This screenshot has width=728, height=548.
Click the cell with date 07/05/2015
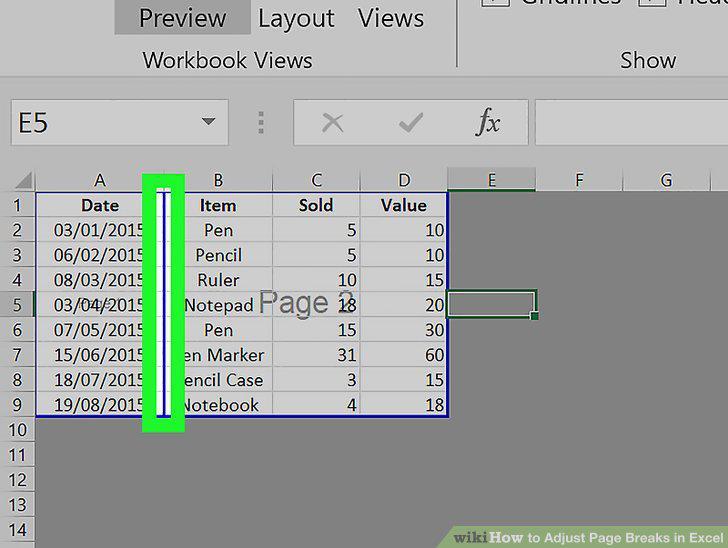[x=100, y=330]
